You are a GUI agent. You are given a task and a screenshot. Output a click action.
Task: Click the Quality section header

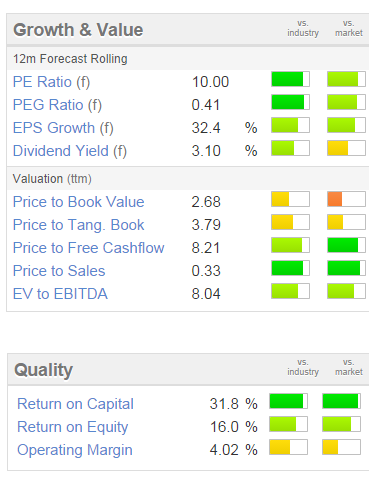[43, 370]
